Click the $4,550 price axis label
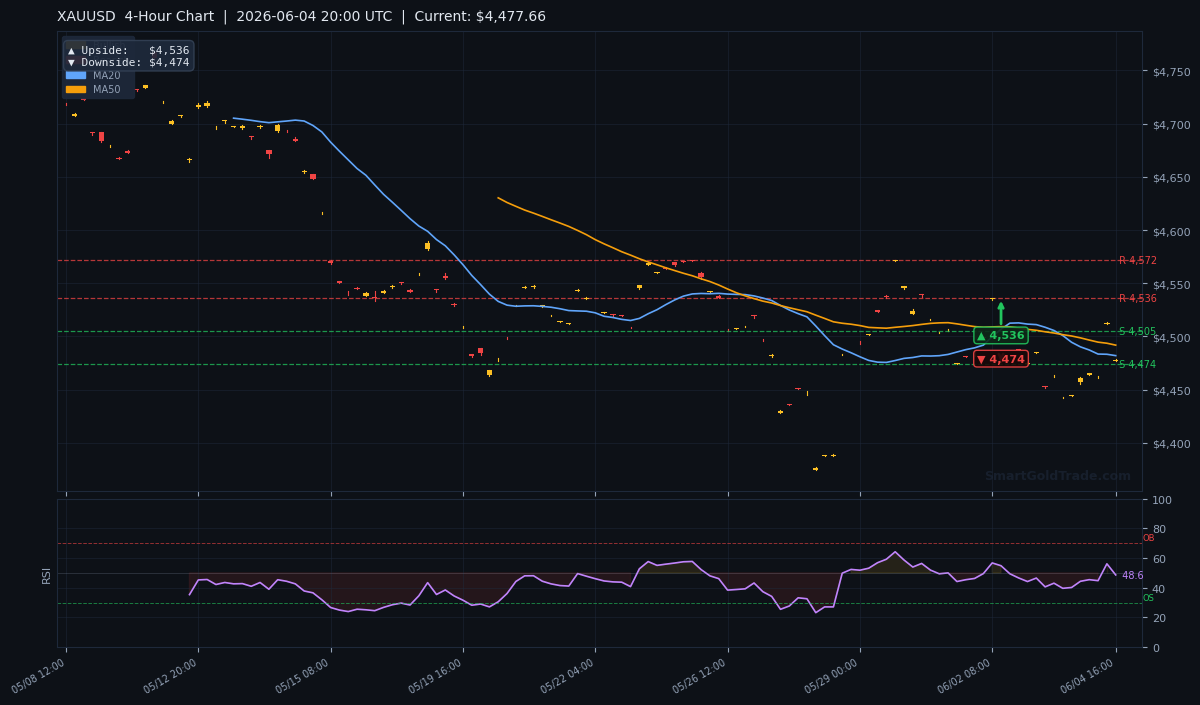The height and width of the screenshot is (705, 1200). click(1172, 285)
